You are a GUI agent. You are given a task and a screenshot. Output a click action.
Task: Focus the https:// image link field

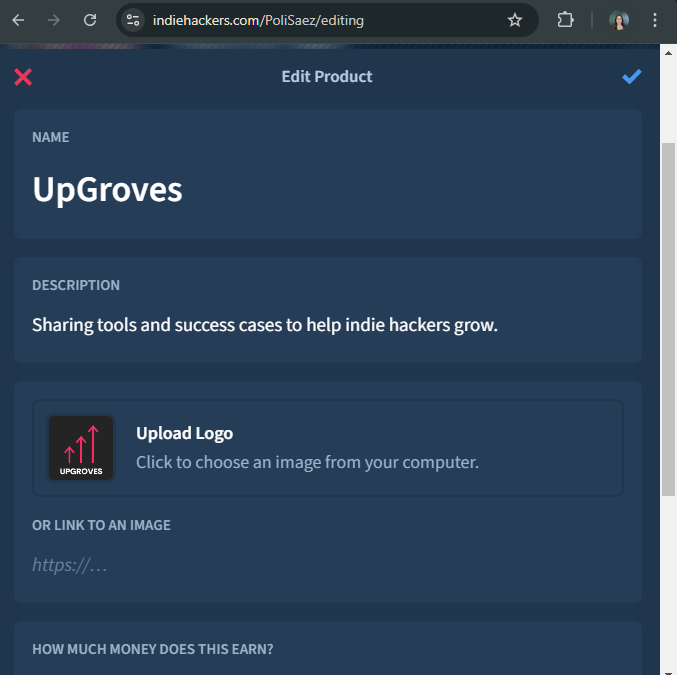tap(328, 565)
